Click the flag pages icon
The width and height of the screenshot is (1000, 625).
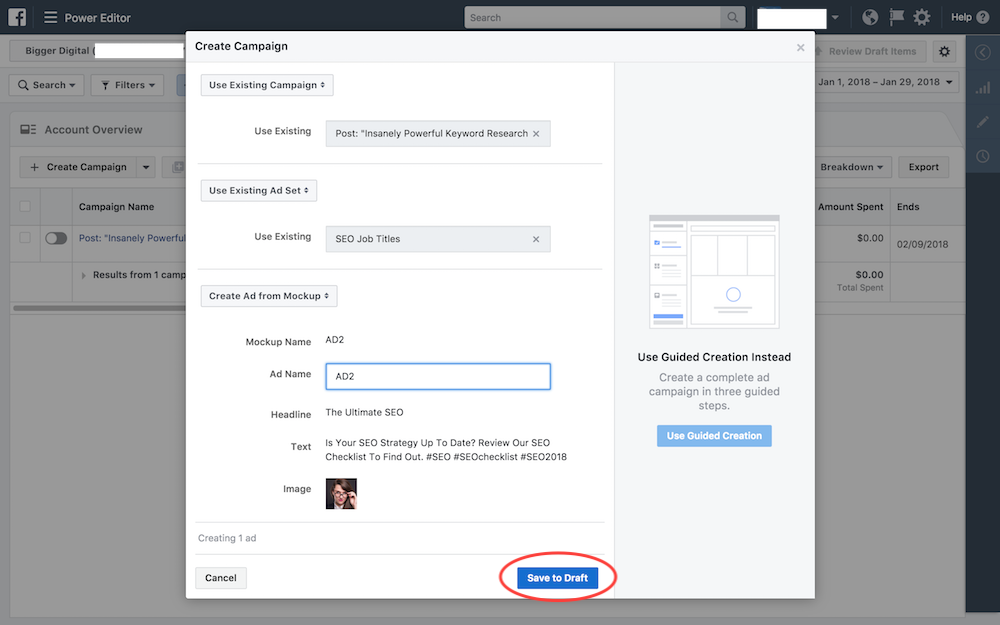click(x=896, y=17)
